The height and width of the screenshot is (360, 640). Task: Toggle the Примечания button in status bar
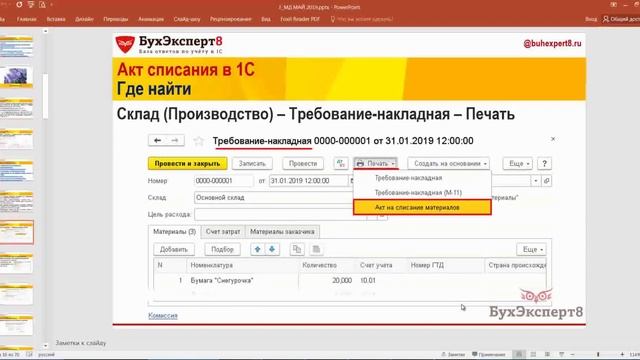click(x=488, y=354)
